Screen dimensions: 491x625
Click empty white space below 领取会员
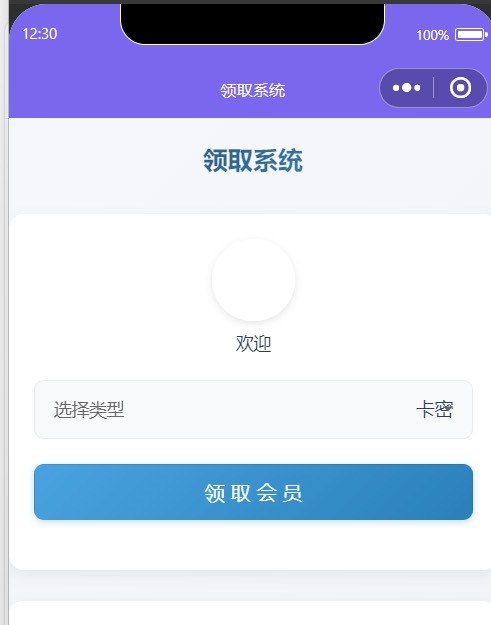253,544
